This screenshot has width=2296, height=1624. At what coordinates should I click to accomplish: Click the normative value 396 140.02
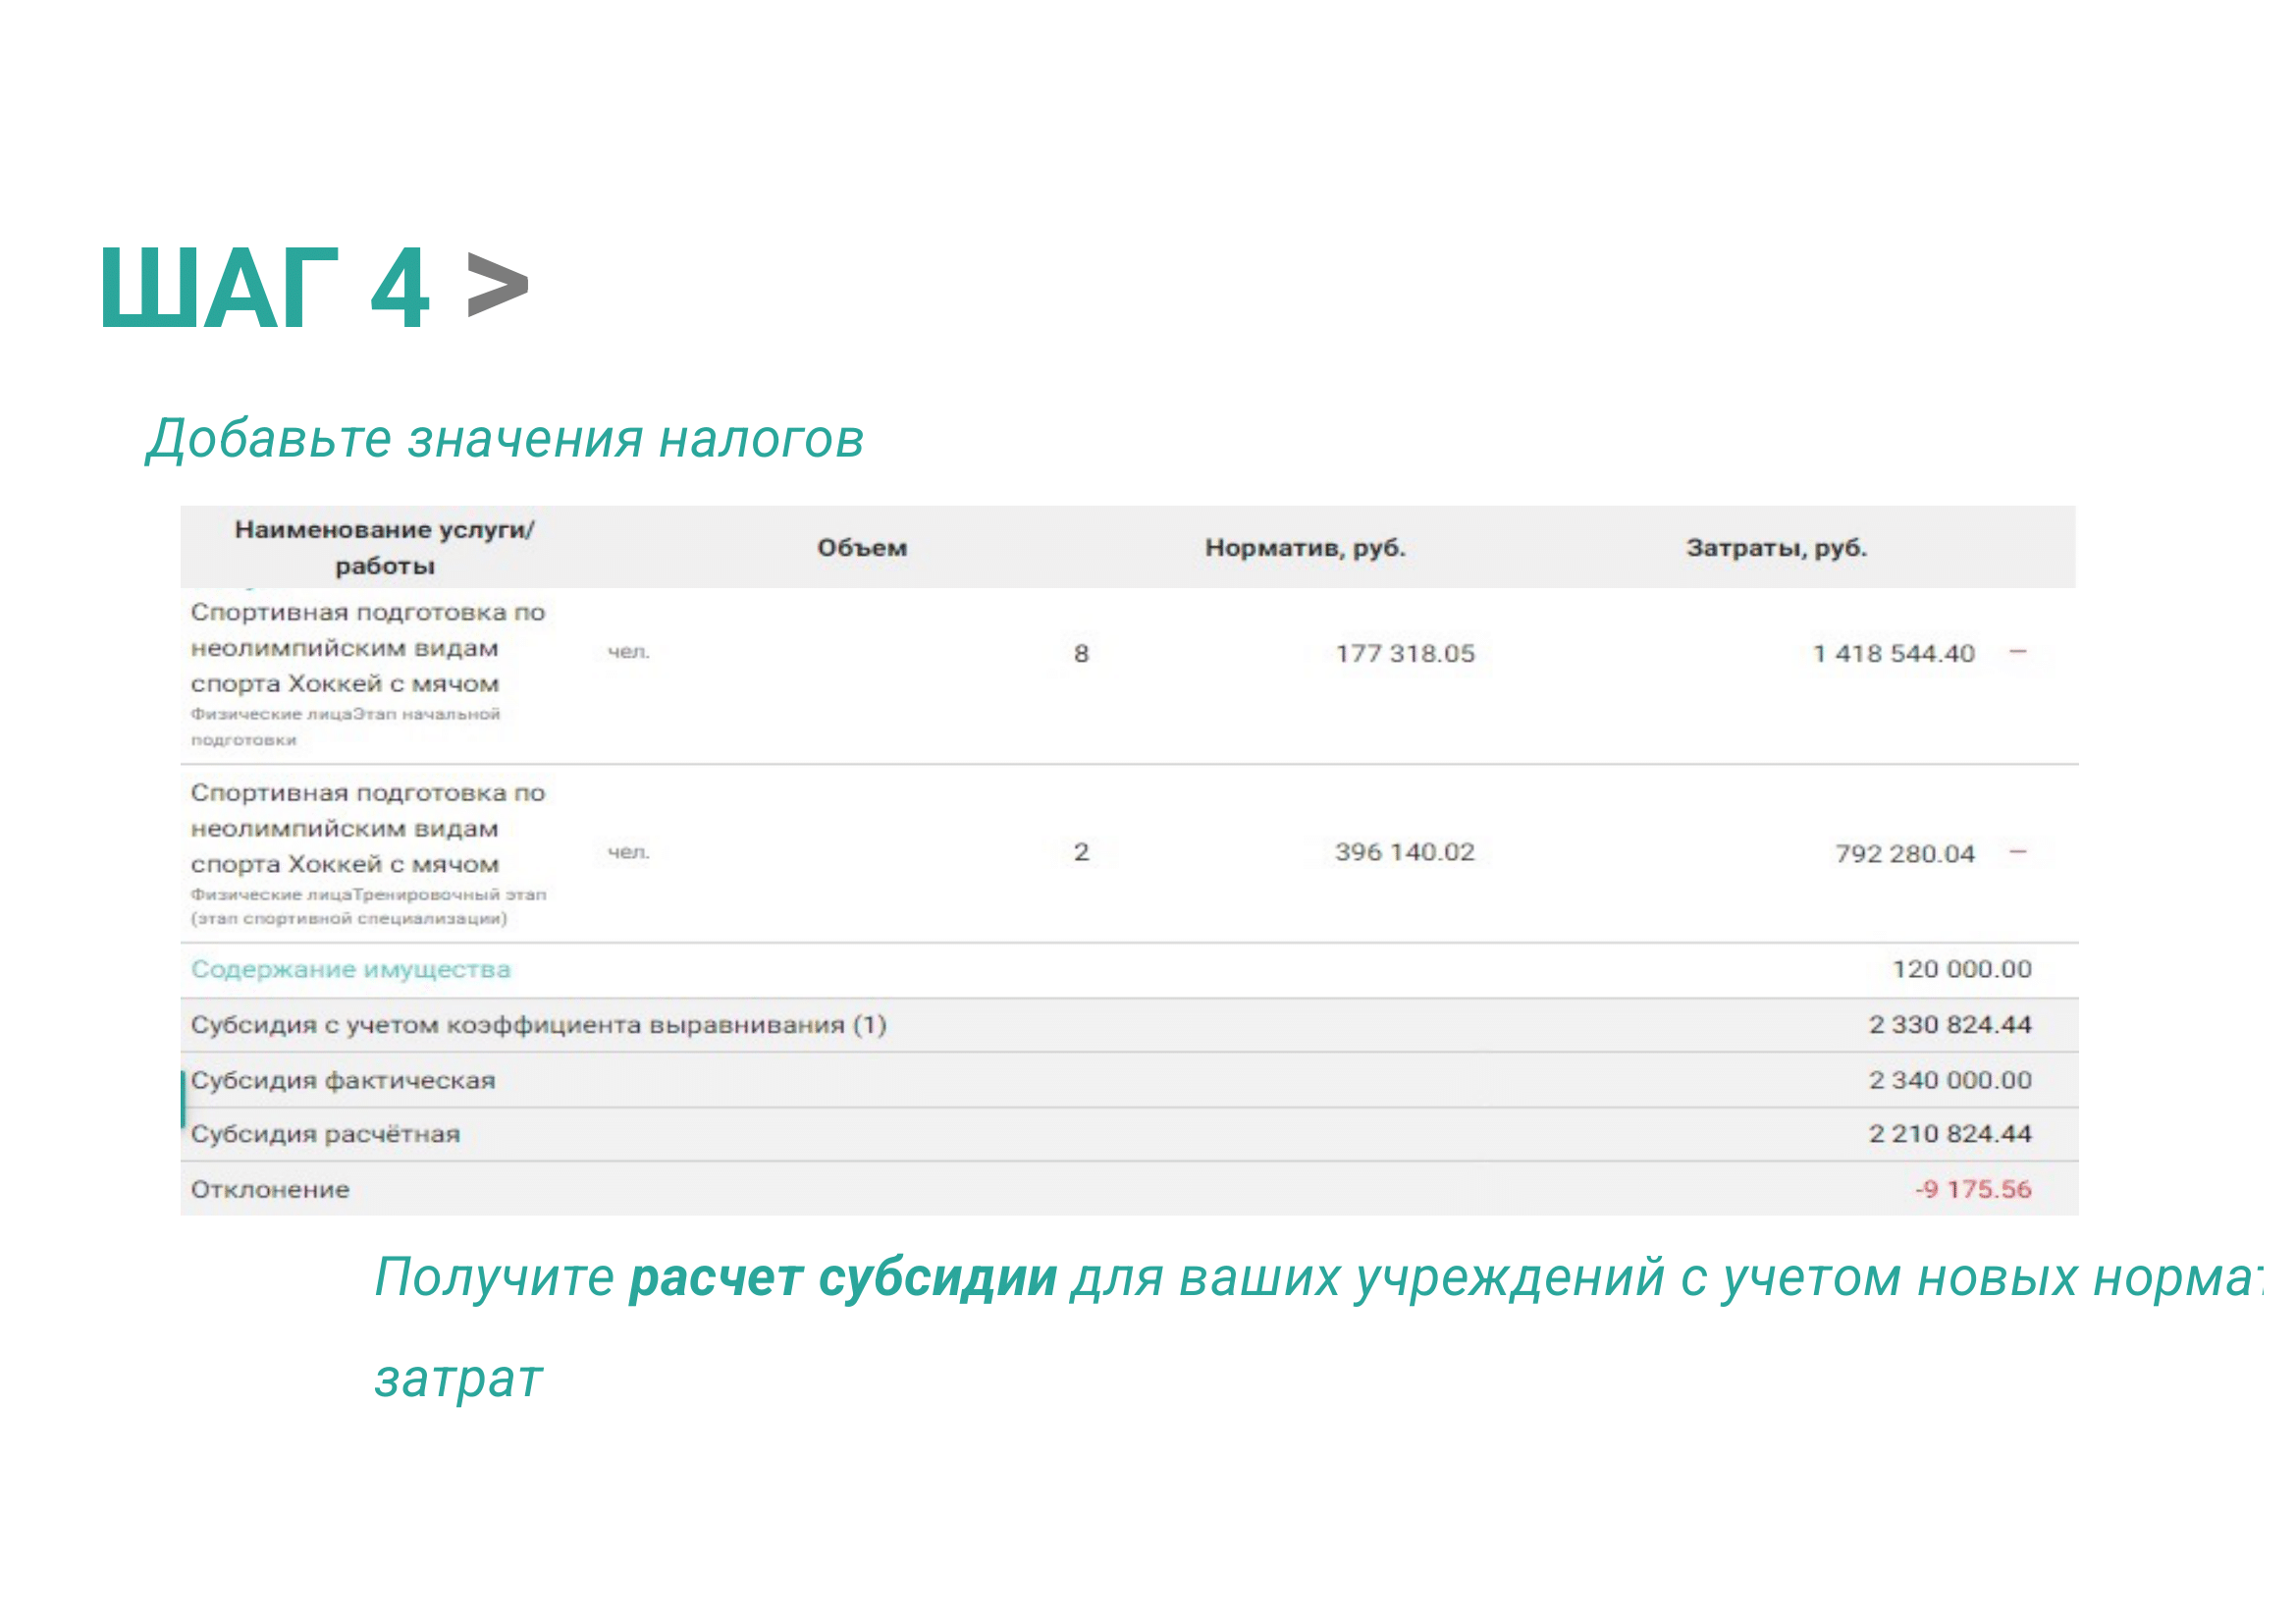(1404, 852)
